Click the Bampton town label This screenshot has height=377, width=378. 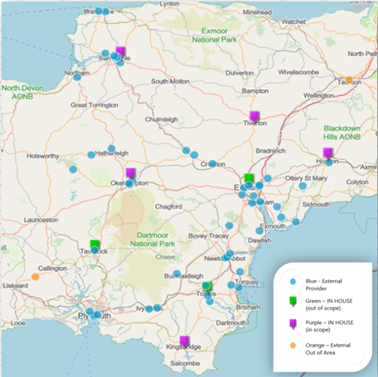click(255, 91)
